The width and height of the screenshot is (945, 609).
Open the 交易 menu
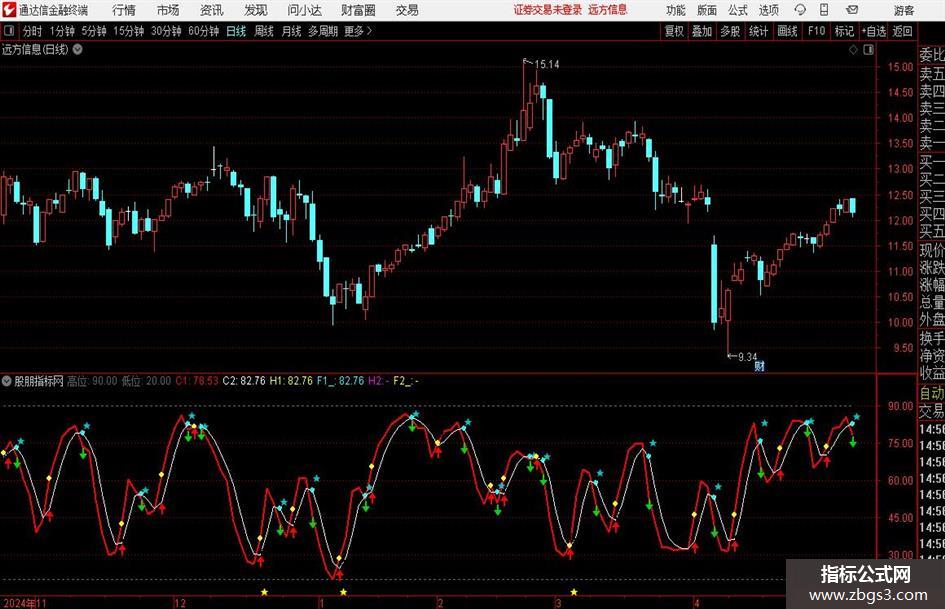(x=407, y=10)
